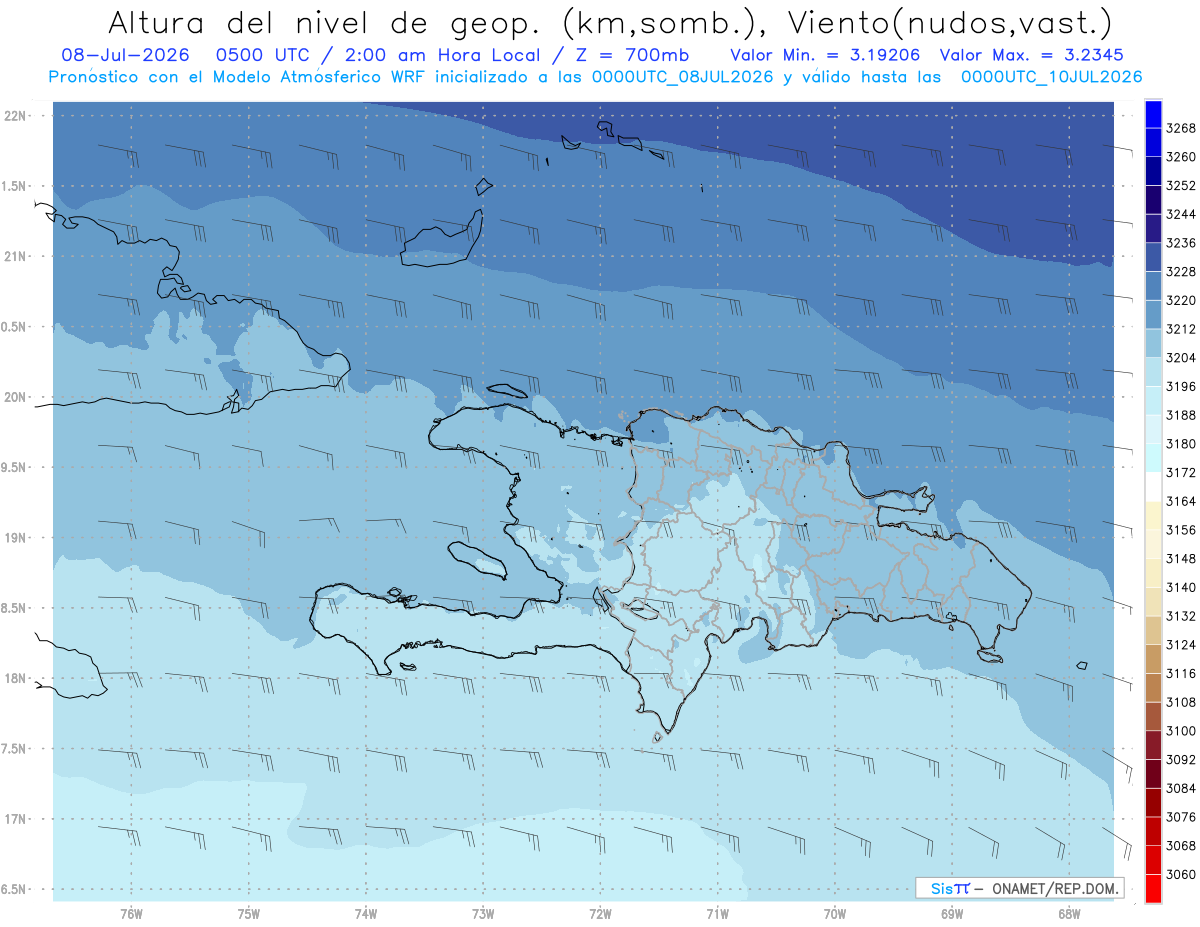Image resolution: width=1200 pixels, height=927 pixels.
Task: Click the '22N' latitude label
Action: coord(14,116)
